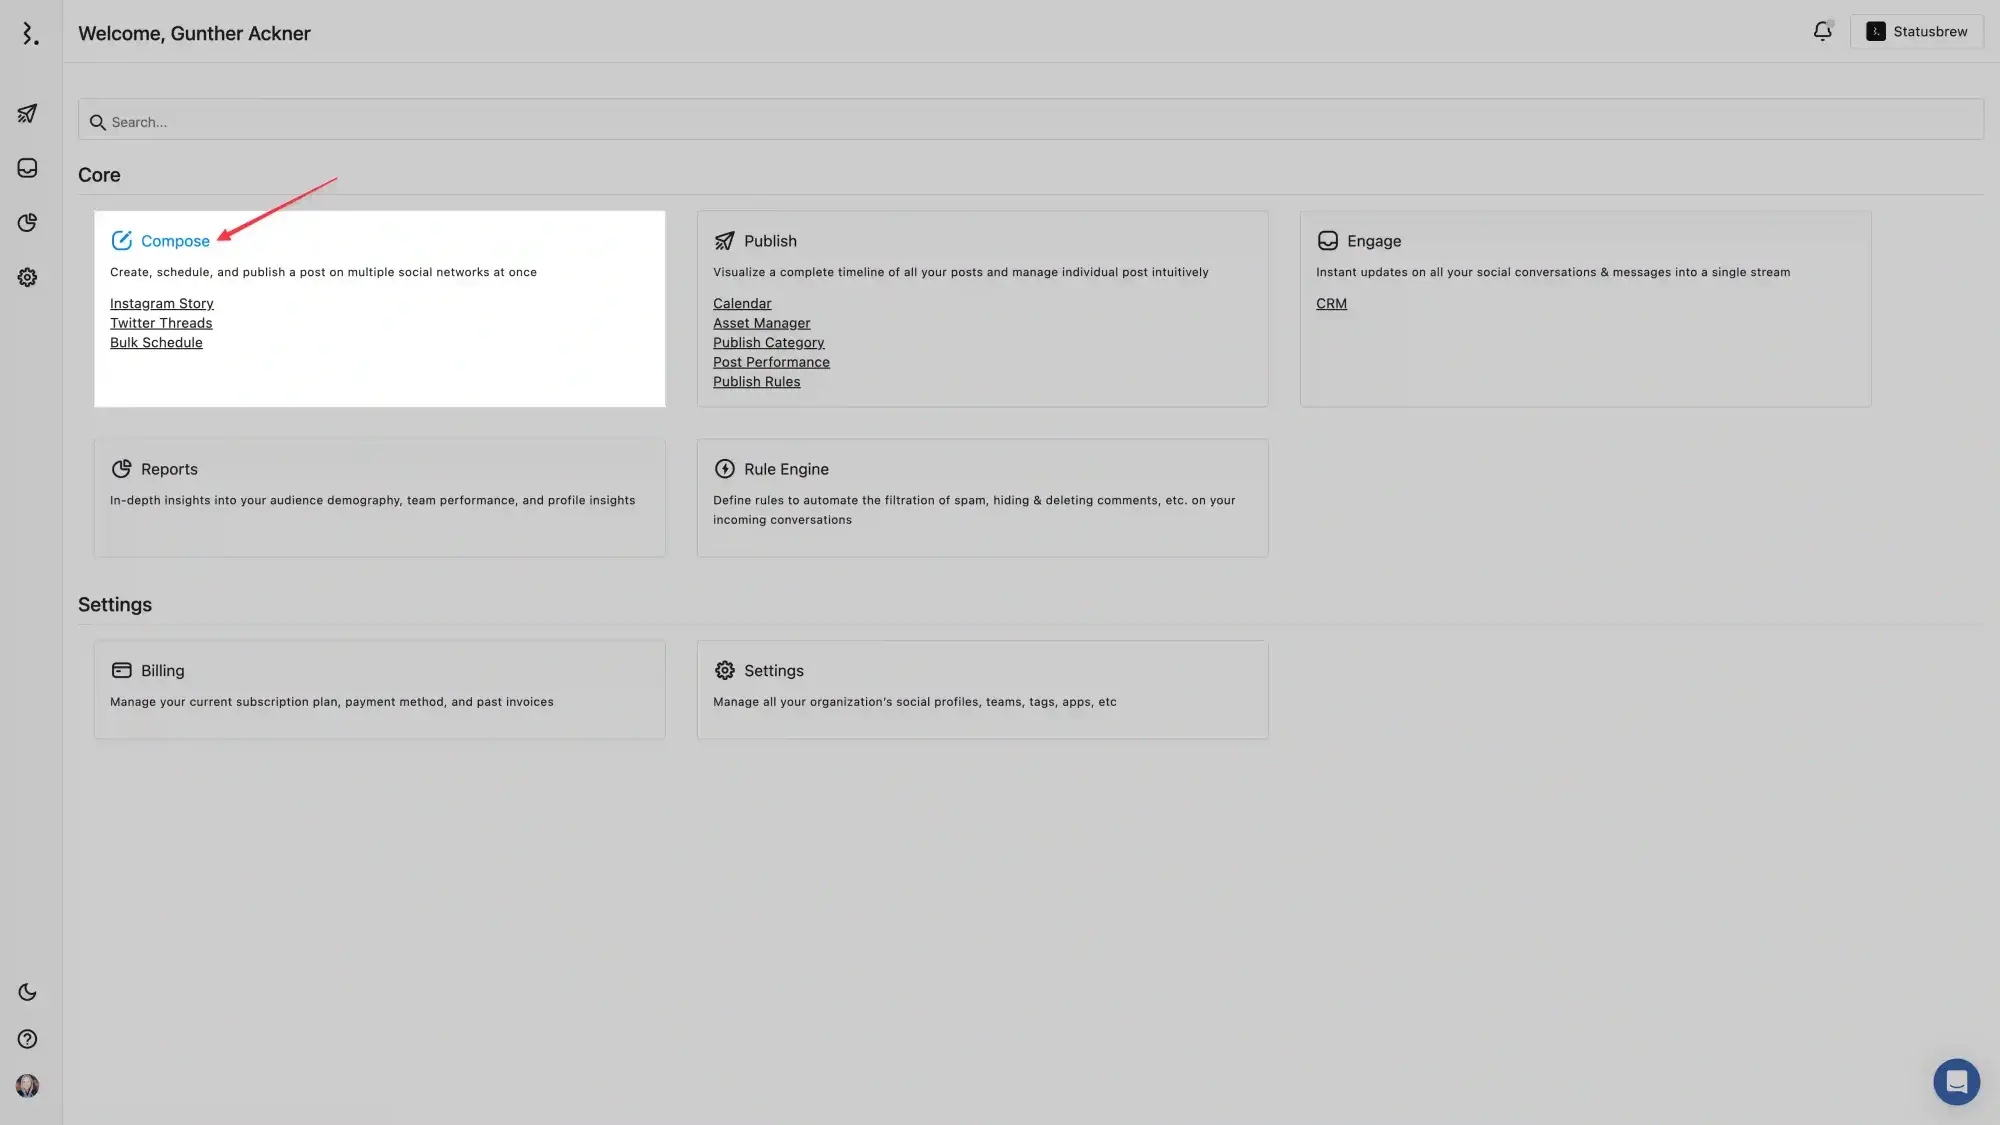The height and width of the screenshot is (1125, 2000).
Task: Open Publish from sidebar paper plane icon
Action: [27, 114]
